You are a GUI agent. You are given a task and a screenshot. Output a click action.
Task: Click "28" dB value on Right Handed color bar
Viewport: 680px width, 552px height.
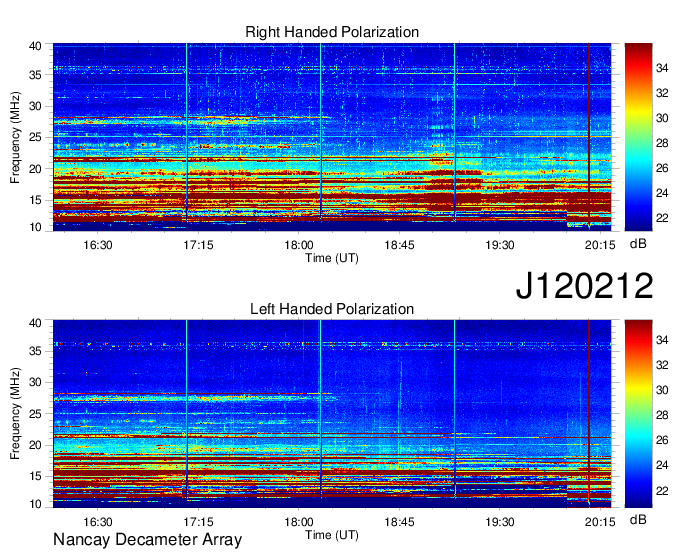pos(662,143)
